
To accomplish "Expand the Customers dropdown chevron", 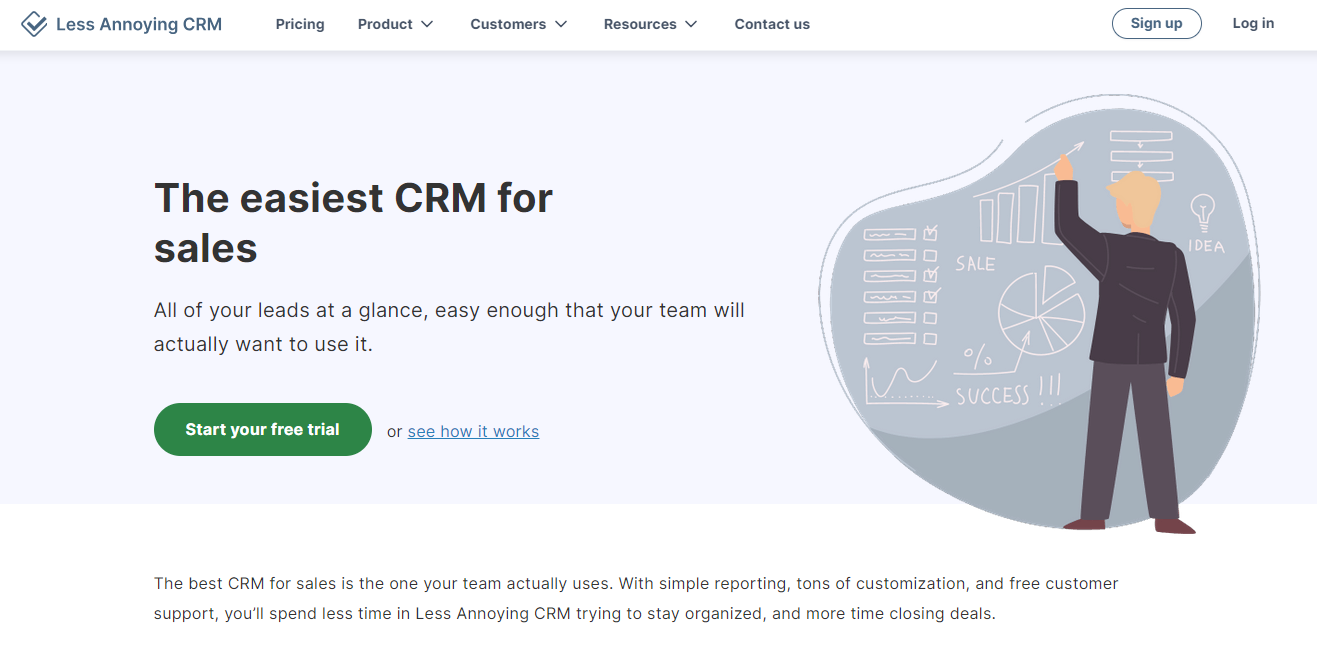I will coord(561,24).
